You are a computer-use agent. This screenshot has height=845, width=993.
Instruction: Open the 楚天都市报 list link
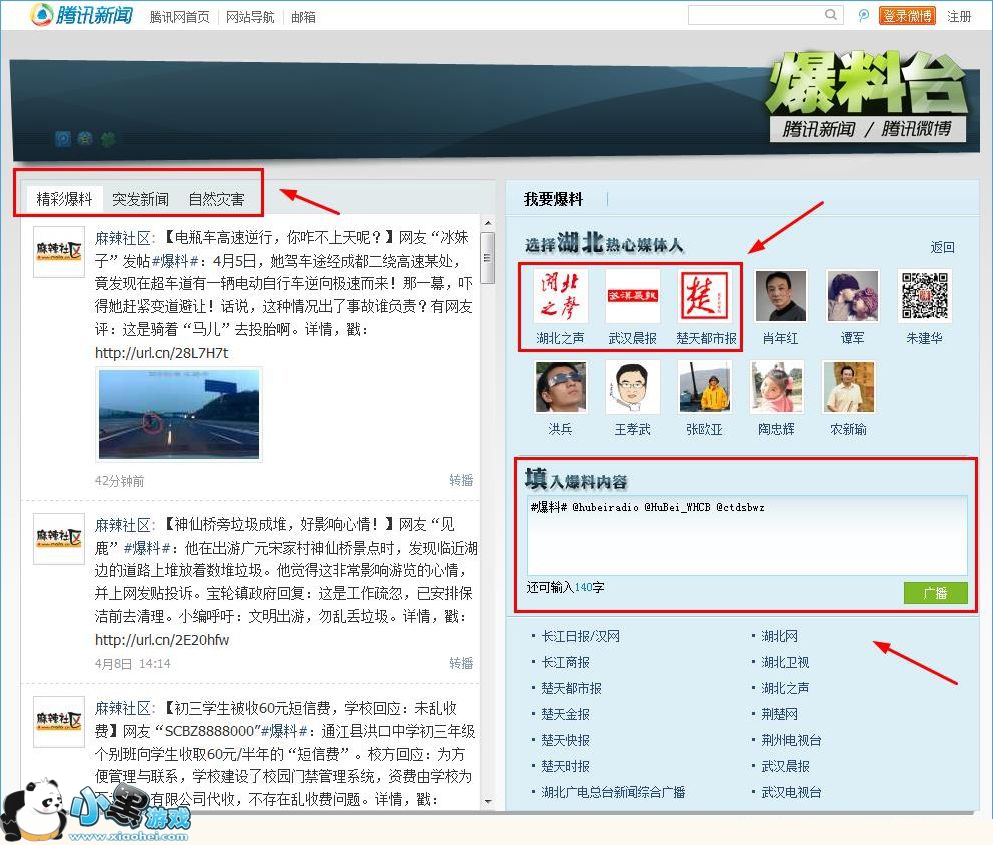pos(572,688)
